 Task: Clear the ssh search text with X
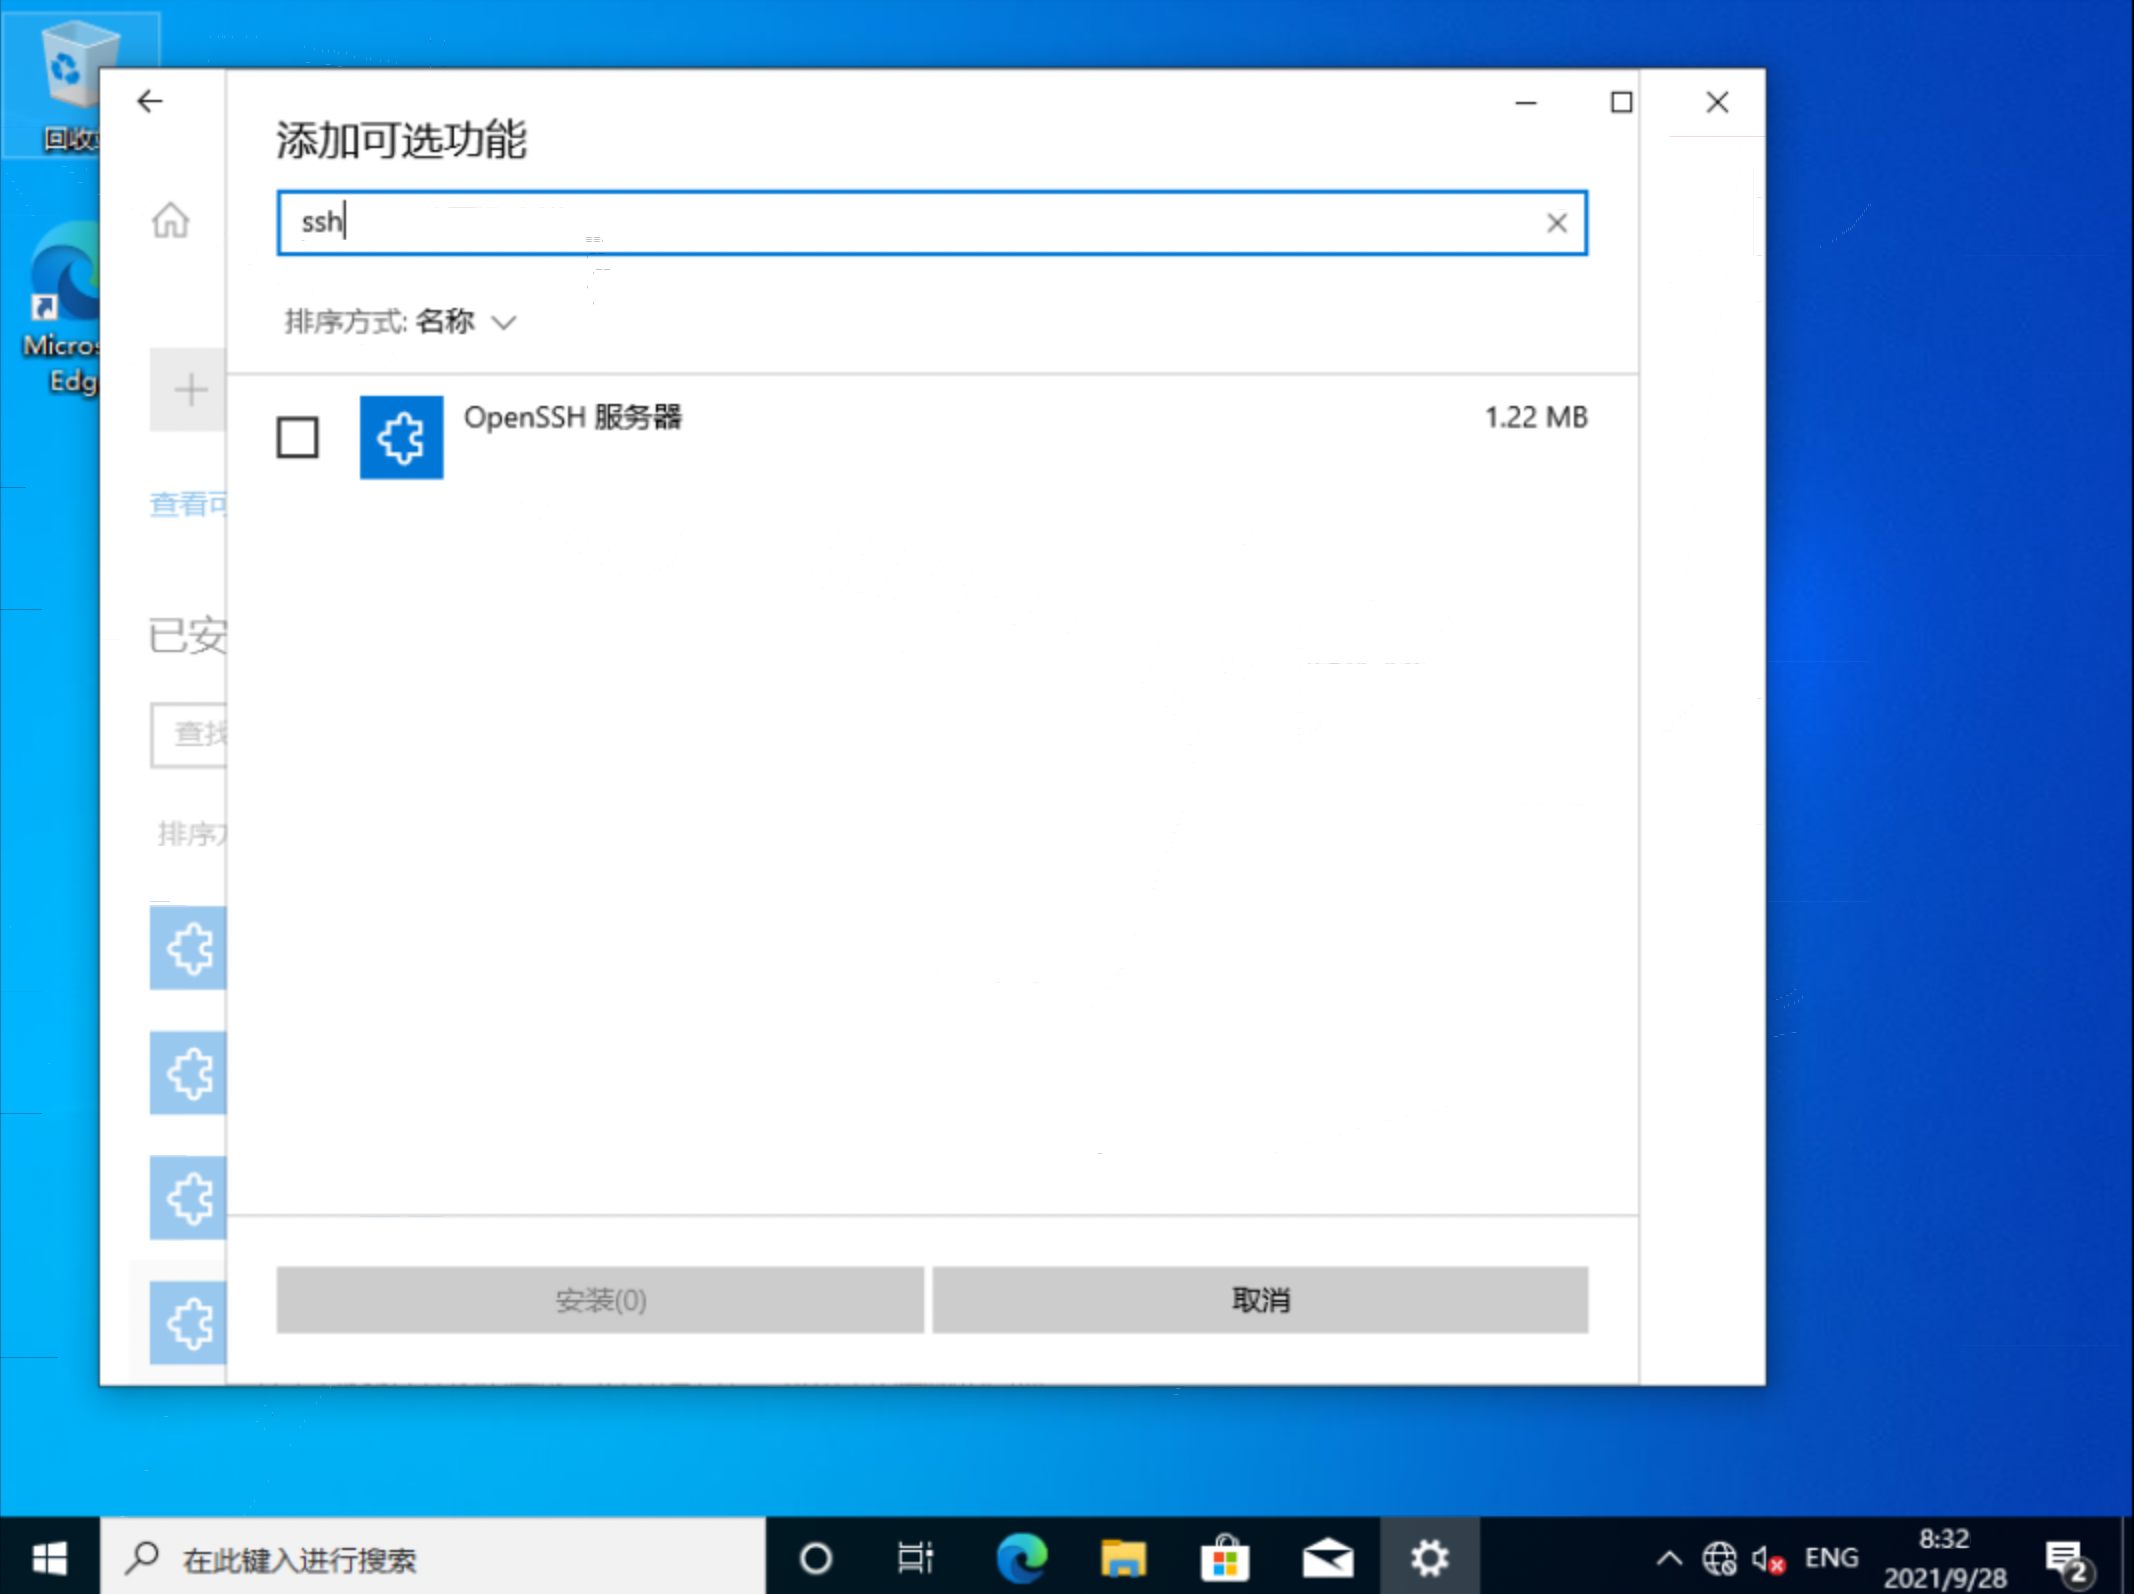pos(1556,223)
